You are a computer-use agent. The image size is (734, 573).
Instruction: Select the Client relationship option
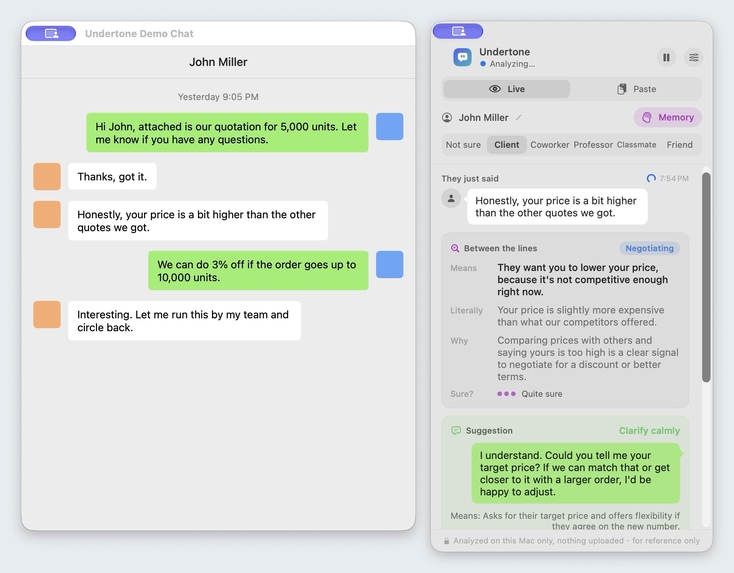[x=506, y=145]
